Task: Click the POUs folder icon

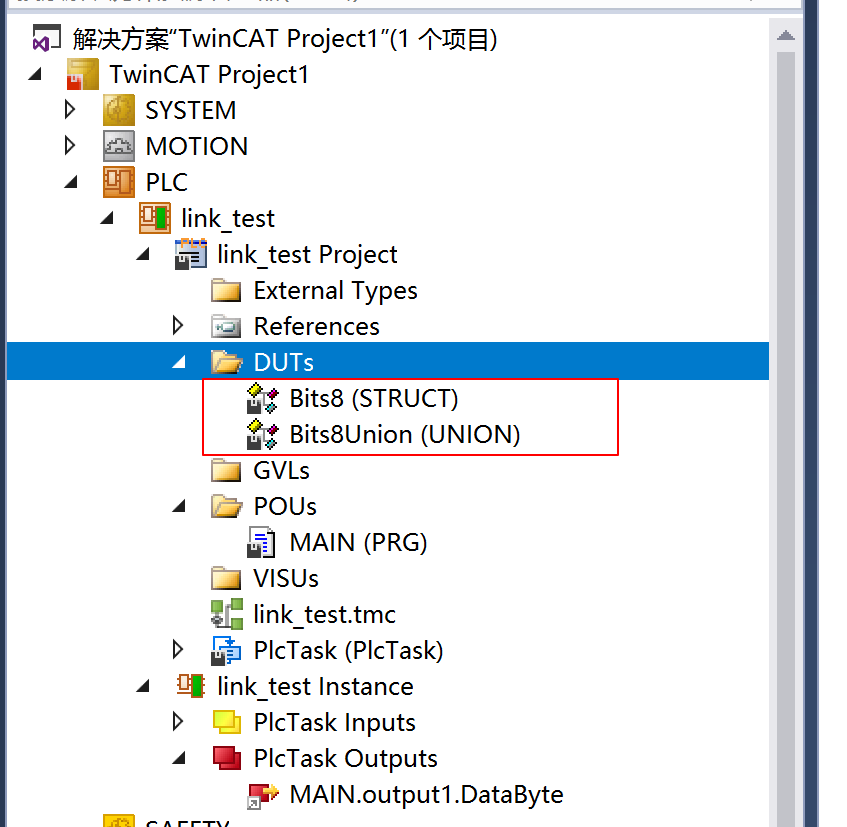Action: pyautogui.click(x=226, y=506)
